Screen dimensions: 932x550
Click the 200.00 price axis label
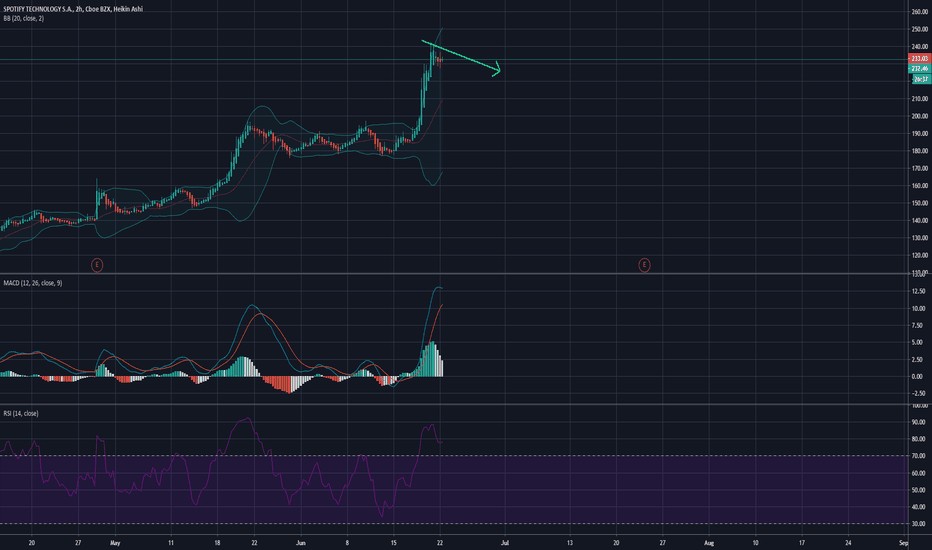tap(920, 116)
